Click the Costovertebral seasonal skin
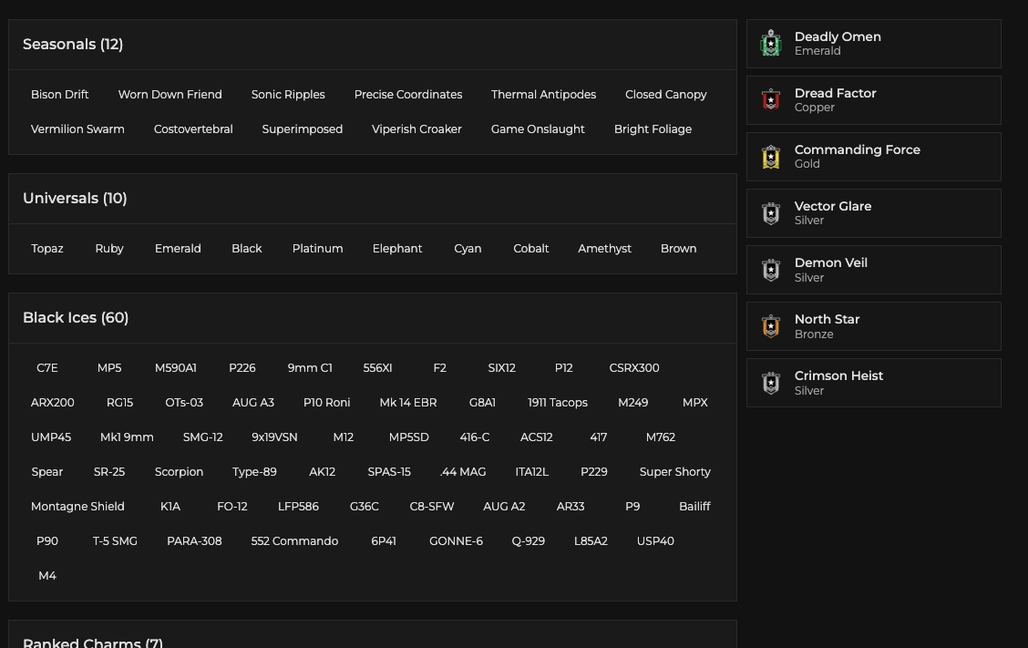The image size is (1028, 648). tap(193, 129)
